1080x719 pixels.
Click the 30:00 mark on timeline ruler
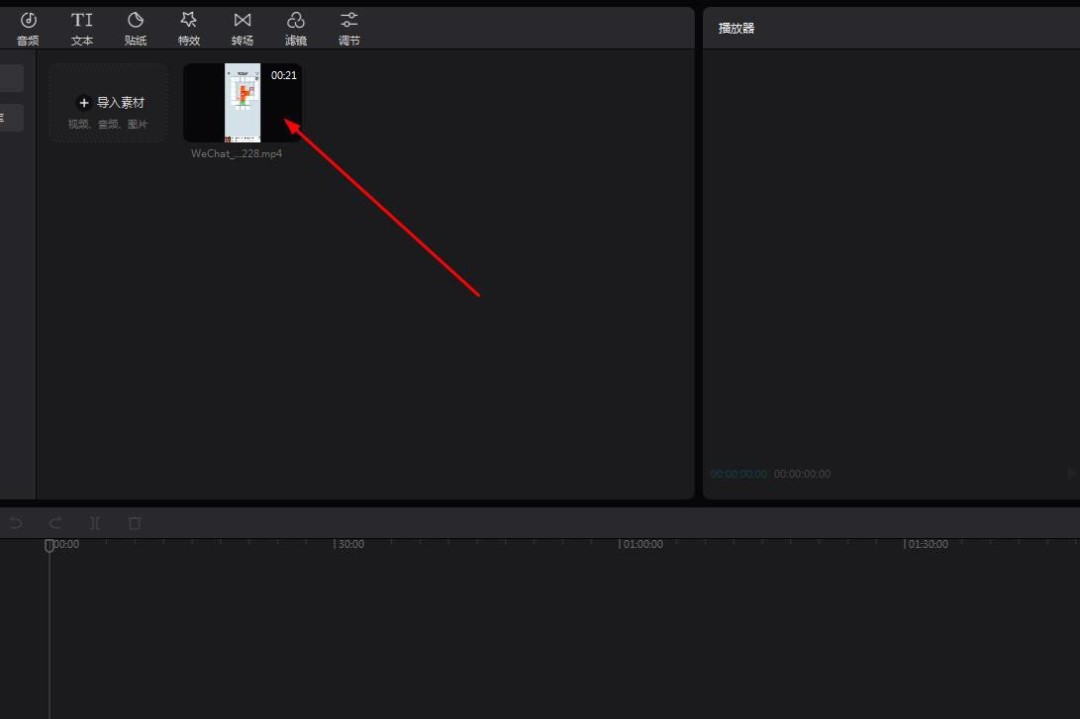(349, 545)
